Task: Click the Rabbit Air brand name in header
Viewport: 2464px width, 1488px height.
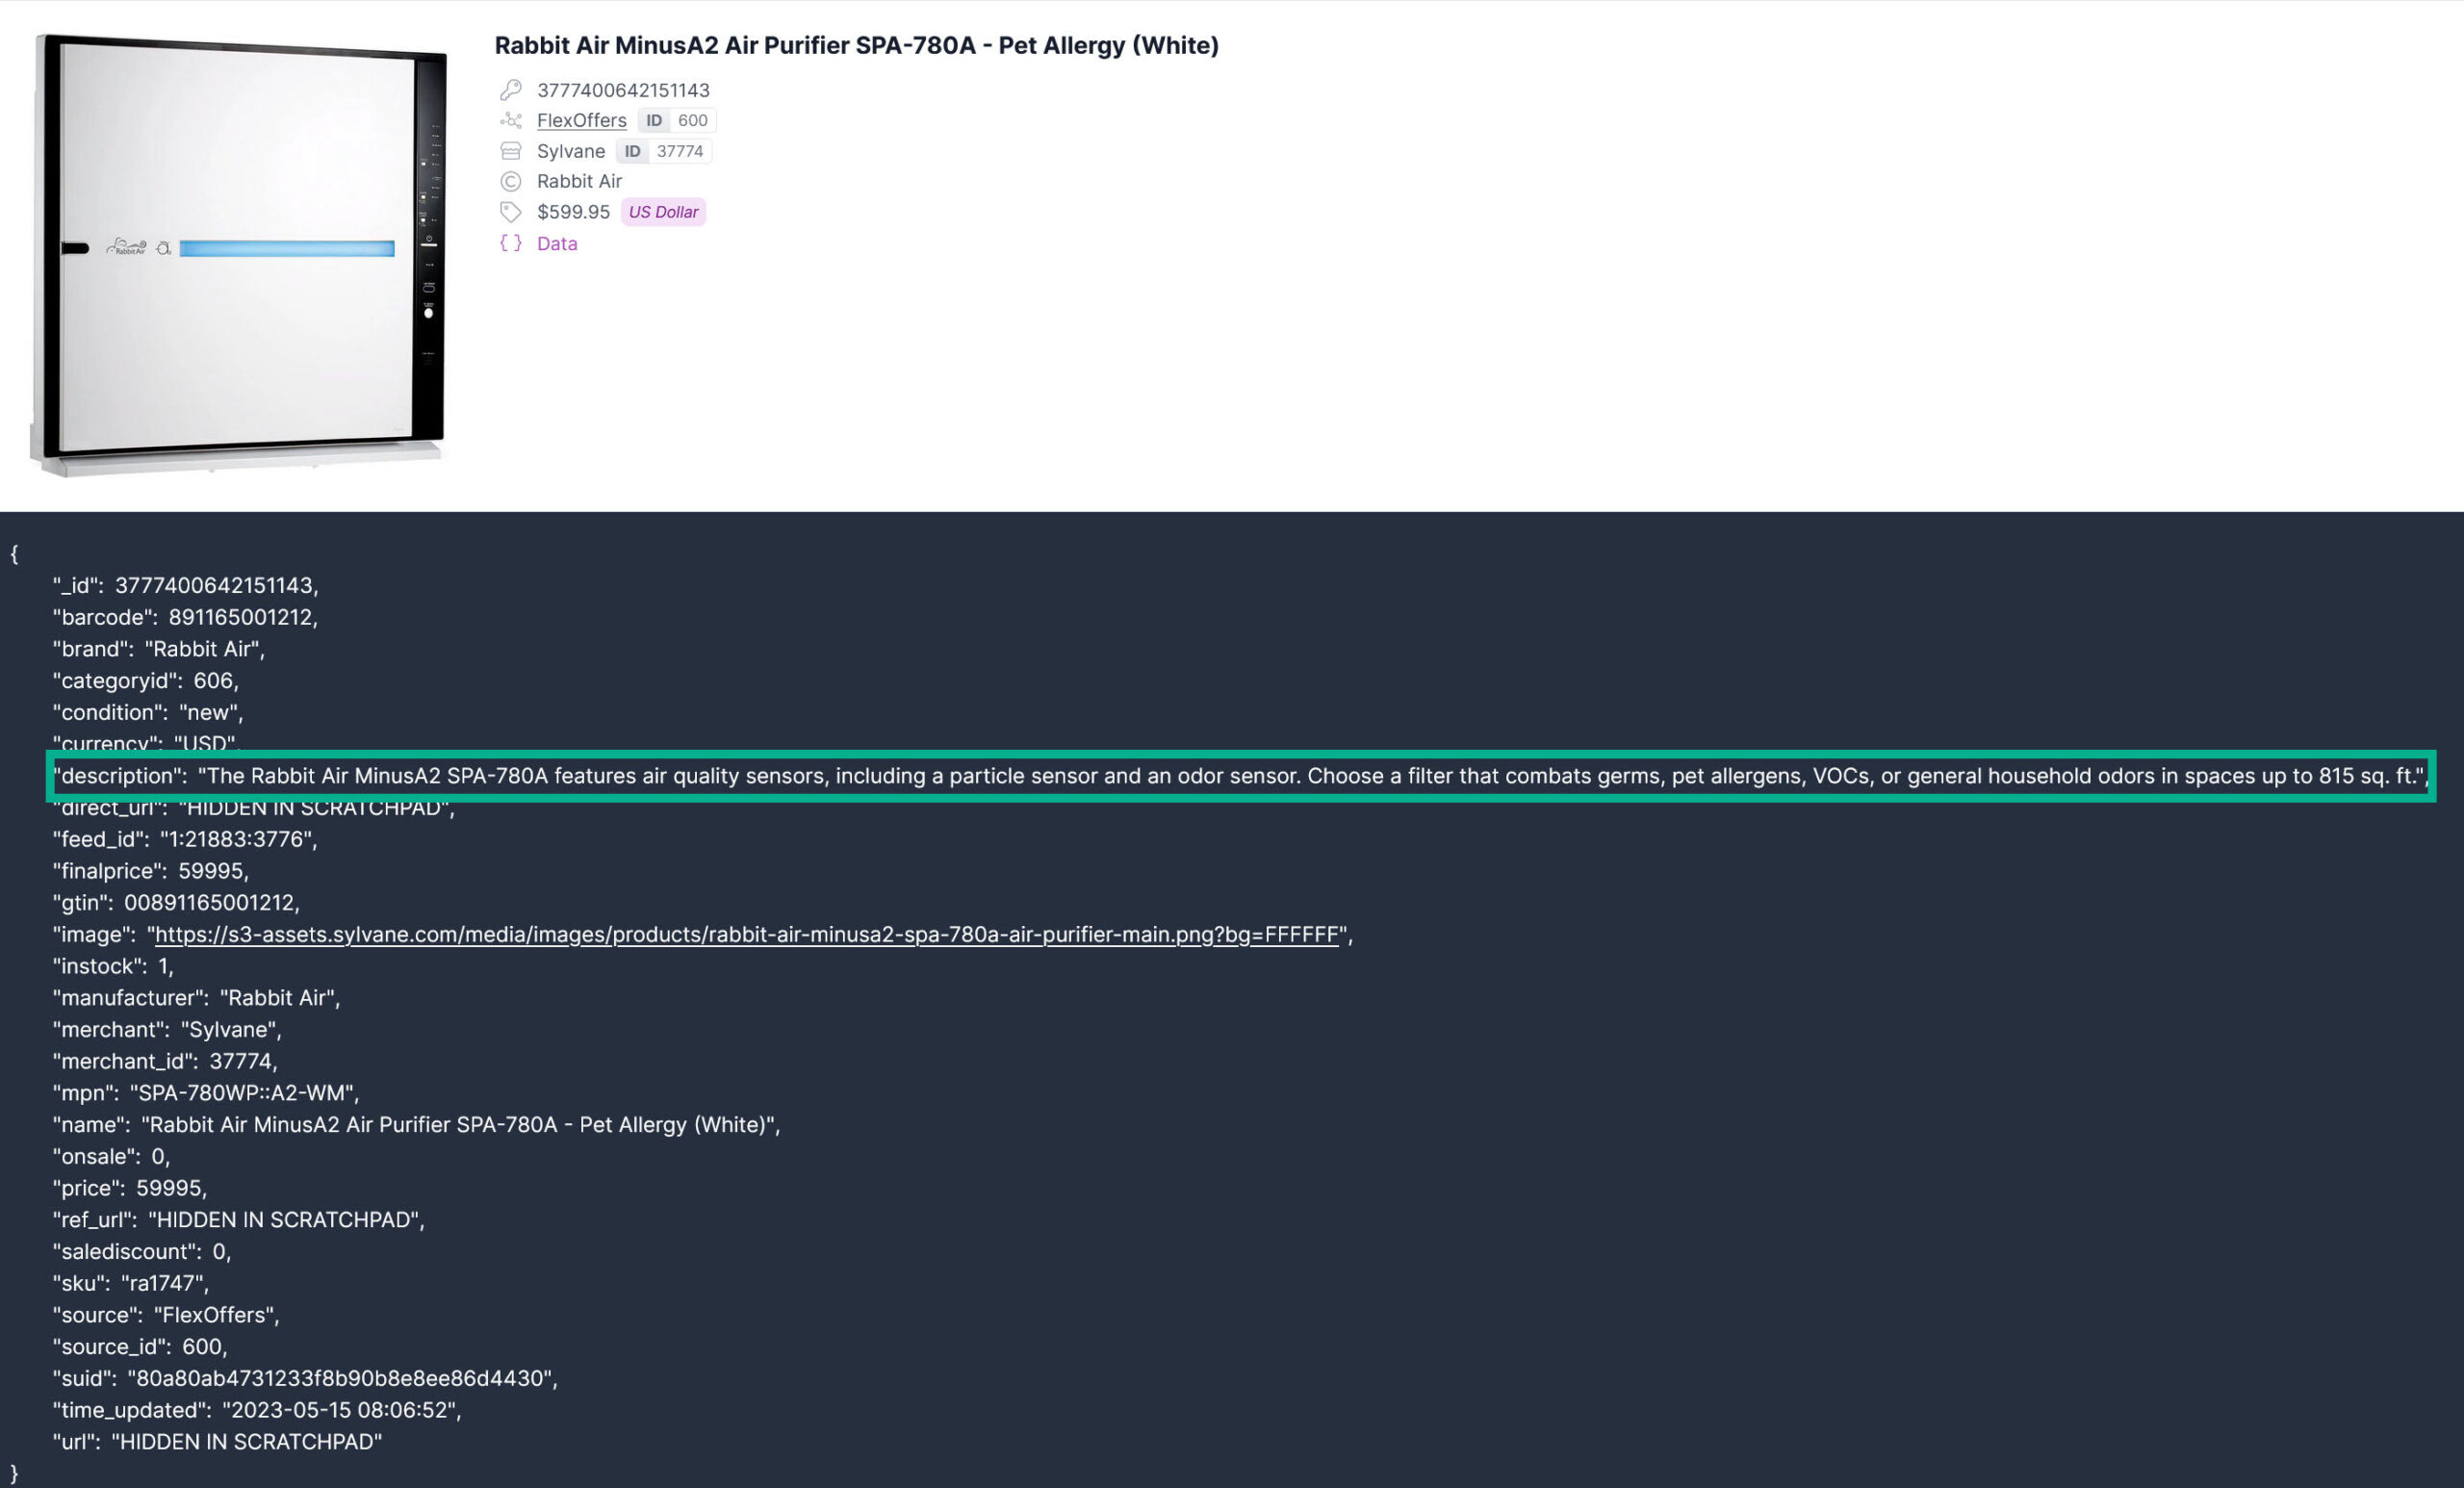Action: coord(579,181)
